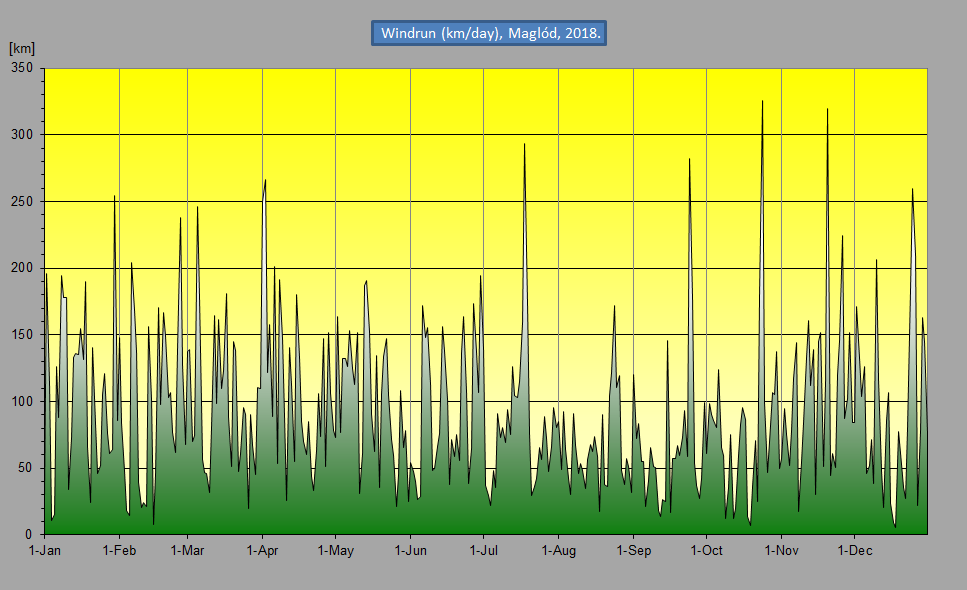The image size is (967, 590).
Task: Select the 1-Dec x-axis label
Action: tap(854, 551)
